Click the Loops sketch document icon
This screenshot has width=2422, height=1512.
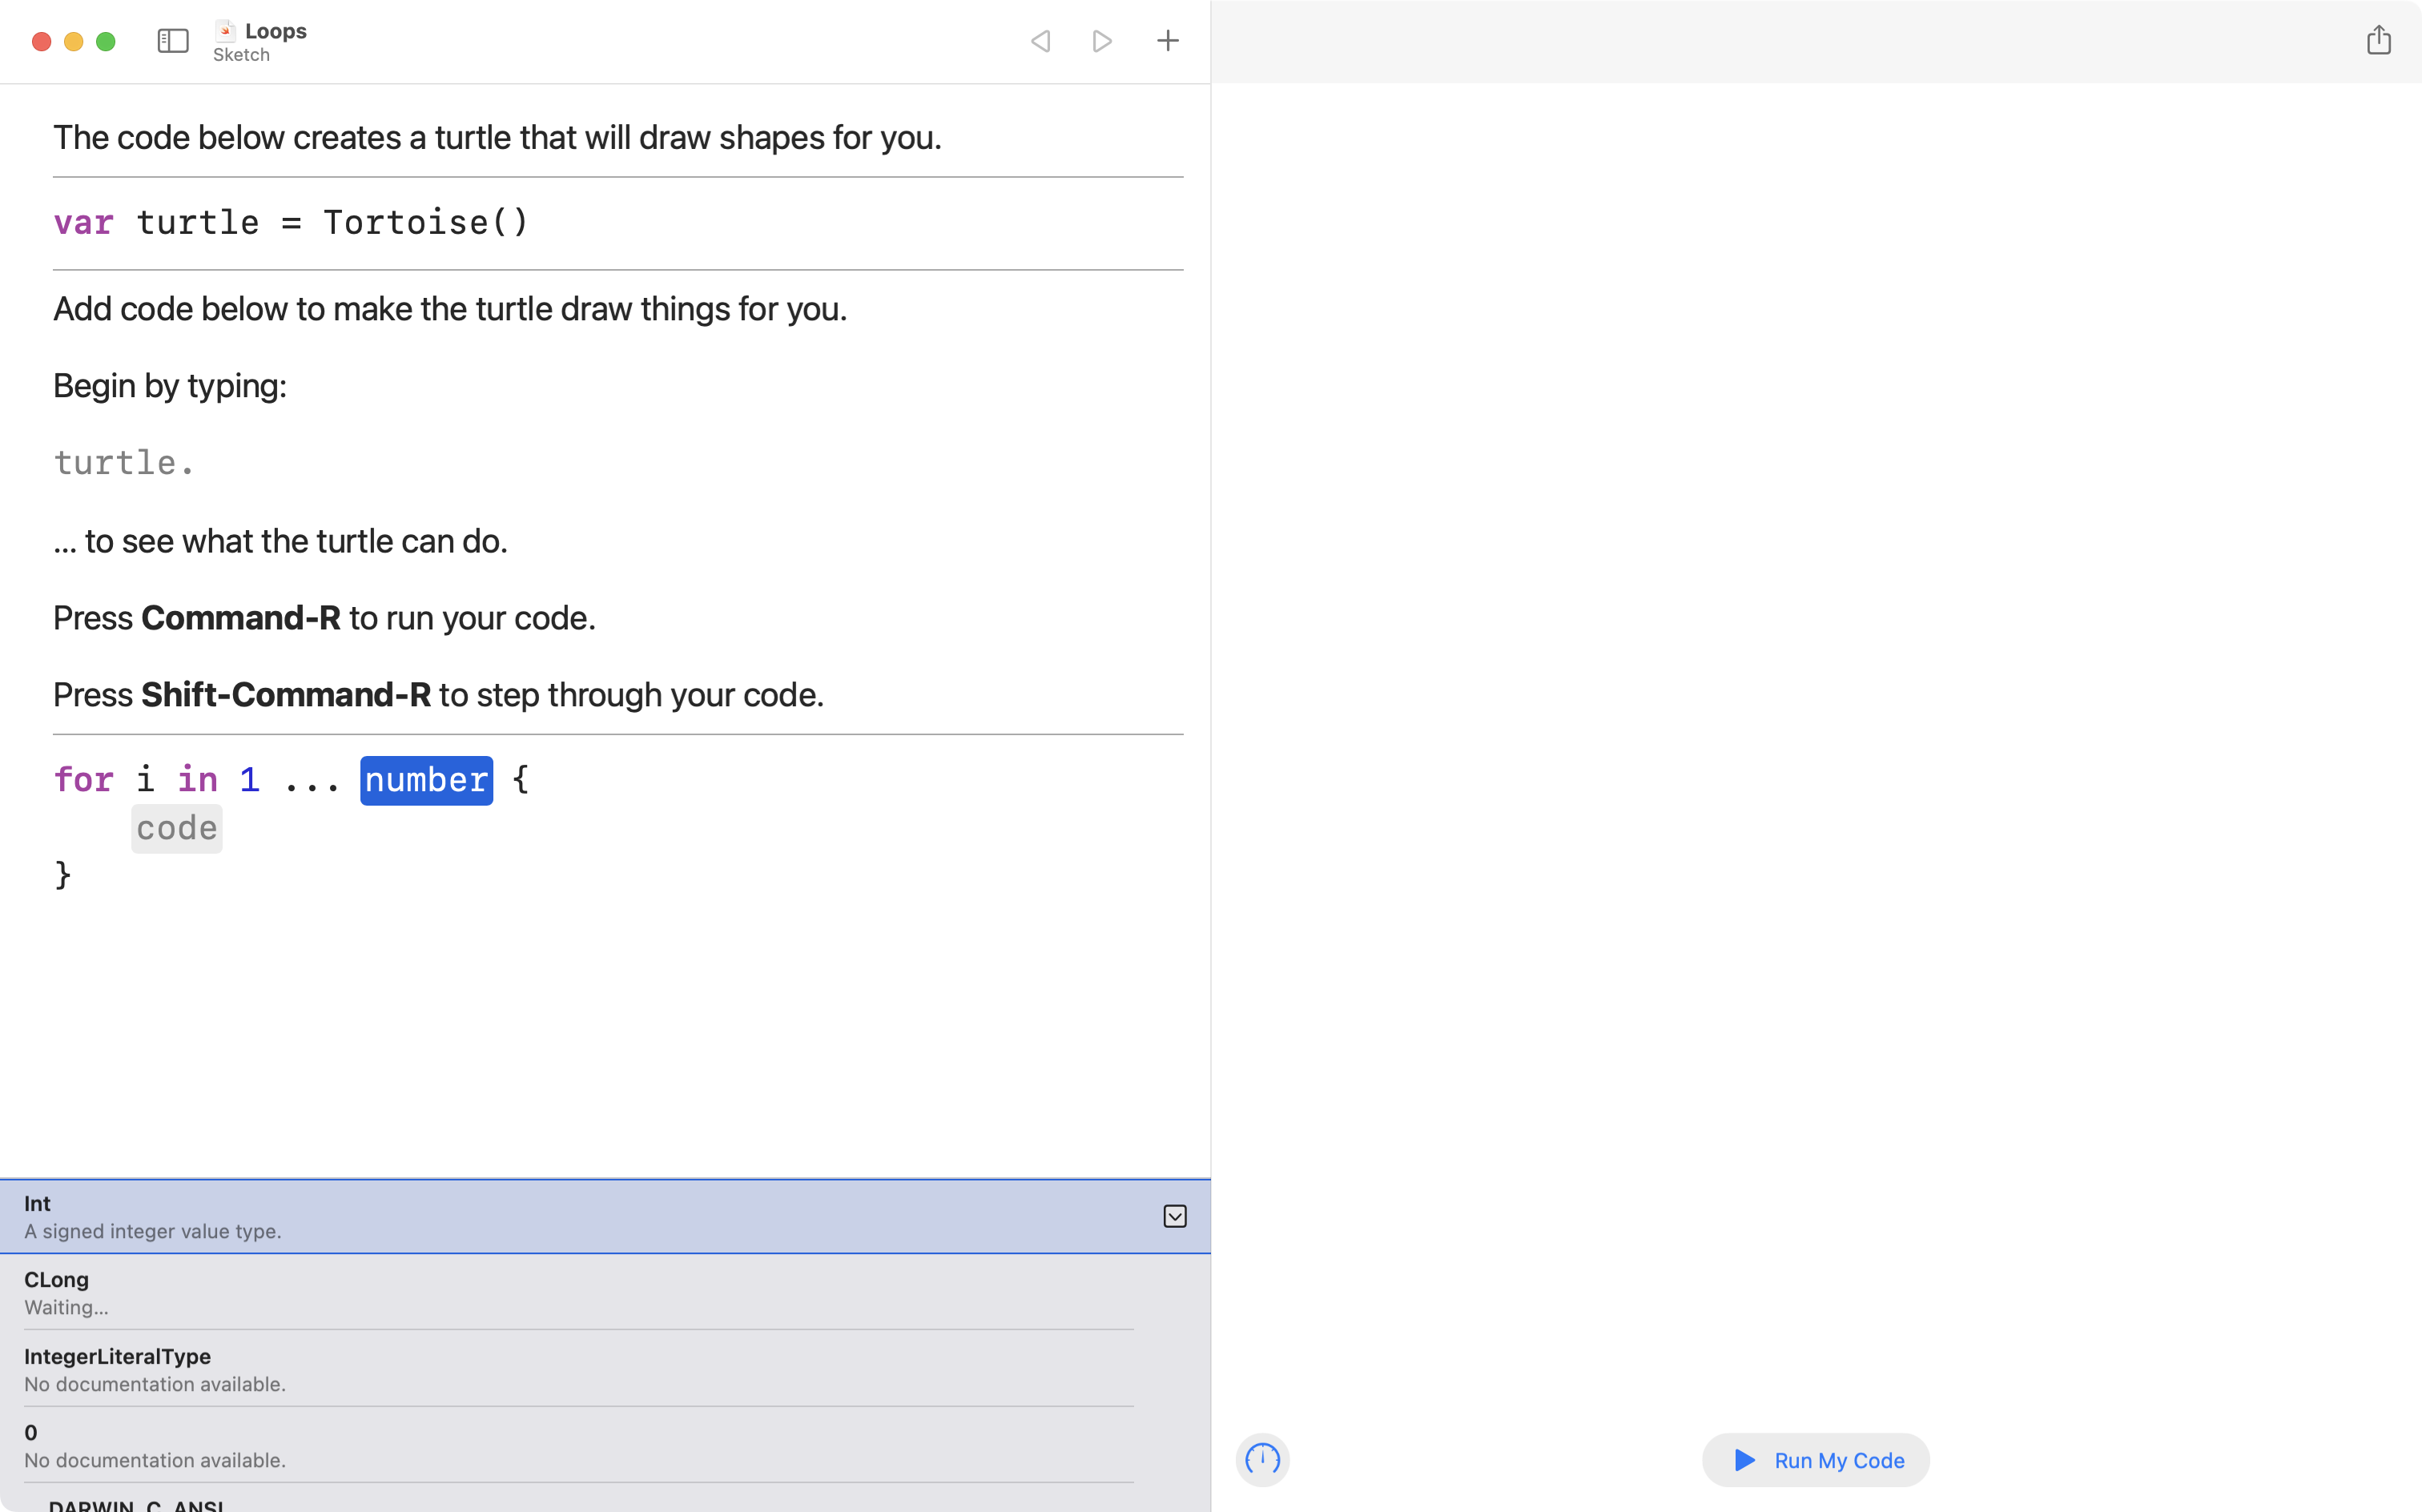(x=224, y=30)
